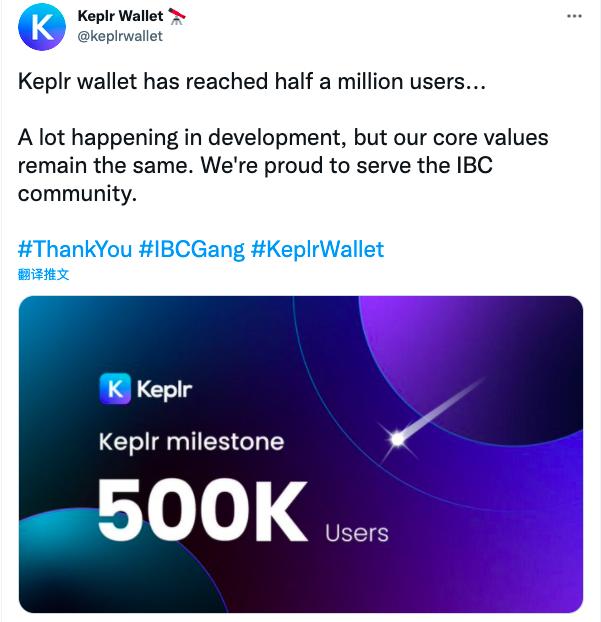Screen dimensions: 601x622
Task: Click the telescope emoji beside the name
Action: coord(176,17)
